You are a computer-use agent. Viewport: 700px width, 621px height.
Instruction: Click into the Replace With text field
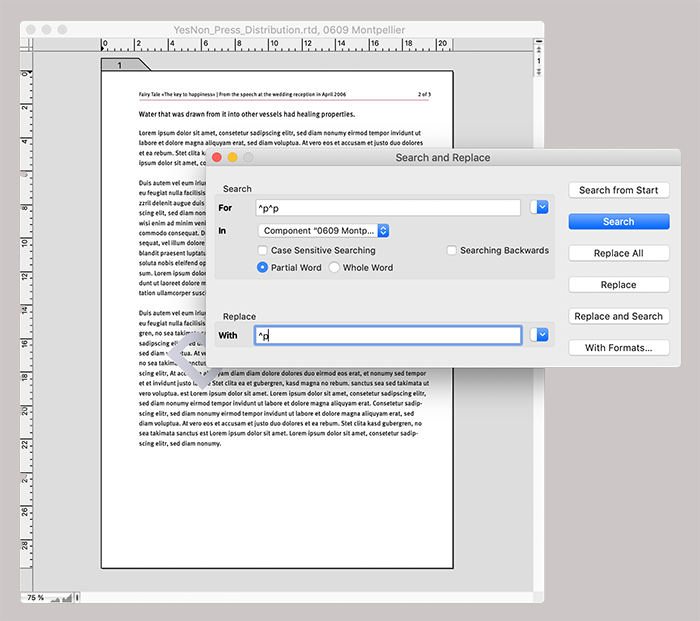click(x=387, y=335)
